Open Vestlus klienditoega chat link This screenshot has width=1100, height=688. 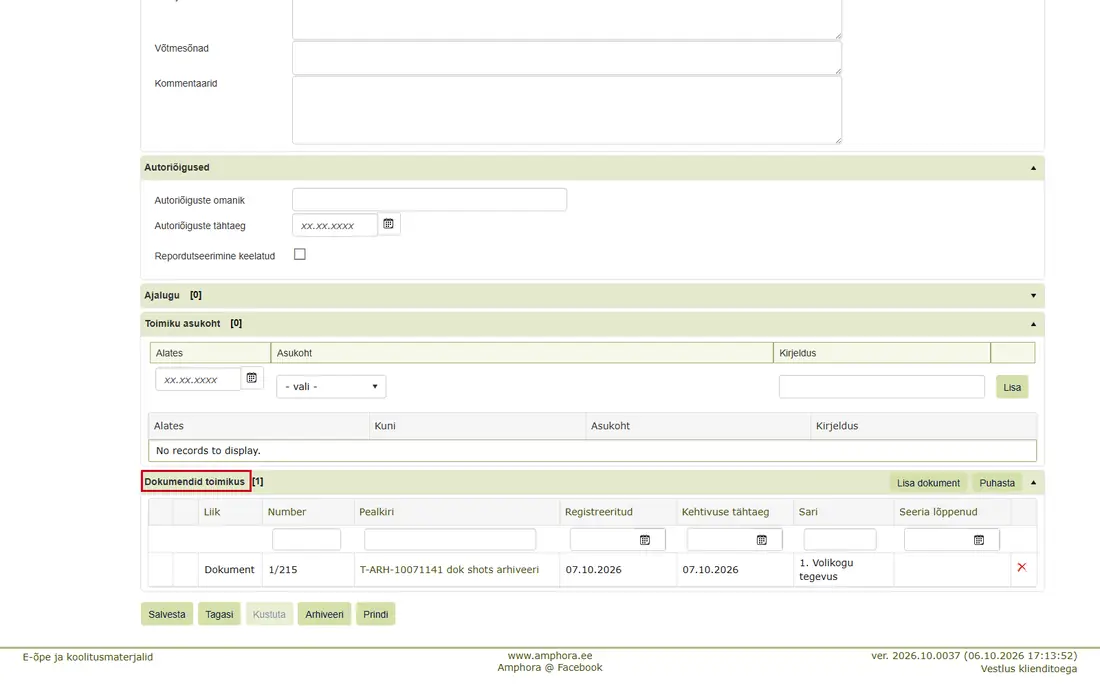coord(1028,669)
